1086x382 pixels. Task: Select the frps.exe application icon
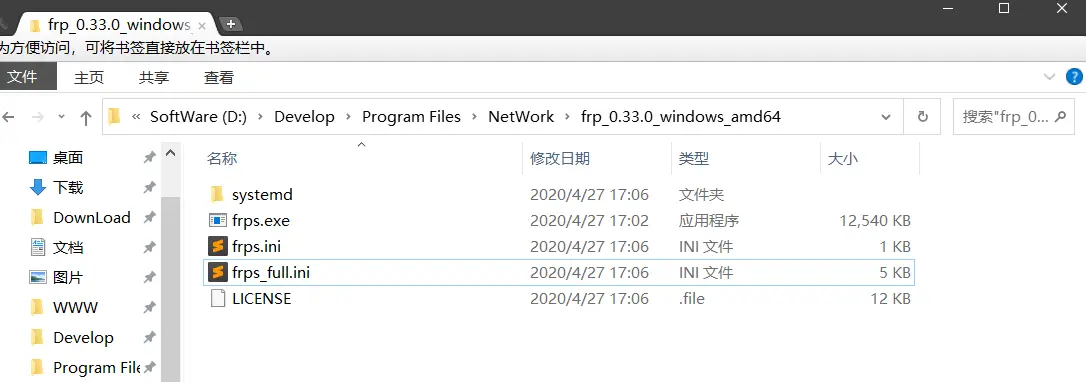coord(217,221)
